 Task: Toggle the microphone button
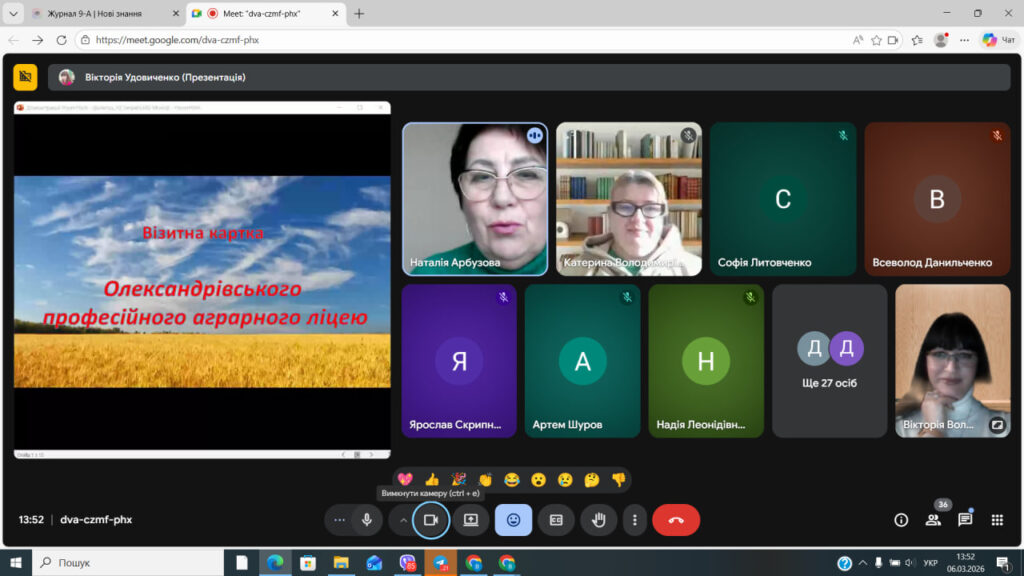(367, 520)
